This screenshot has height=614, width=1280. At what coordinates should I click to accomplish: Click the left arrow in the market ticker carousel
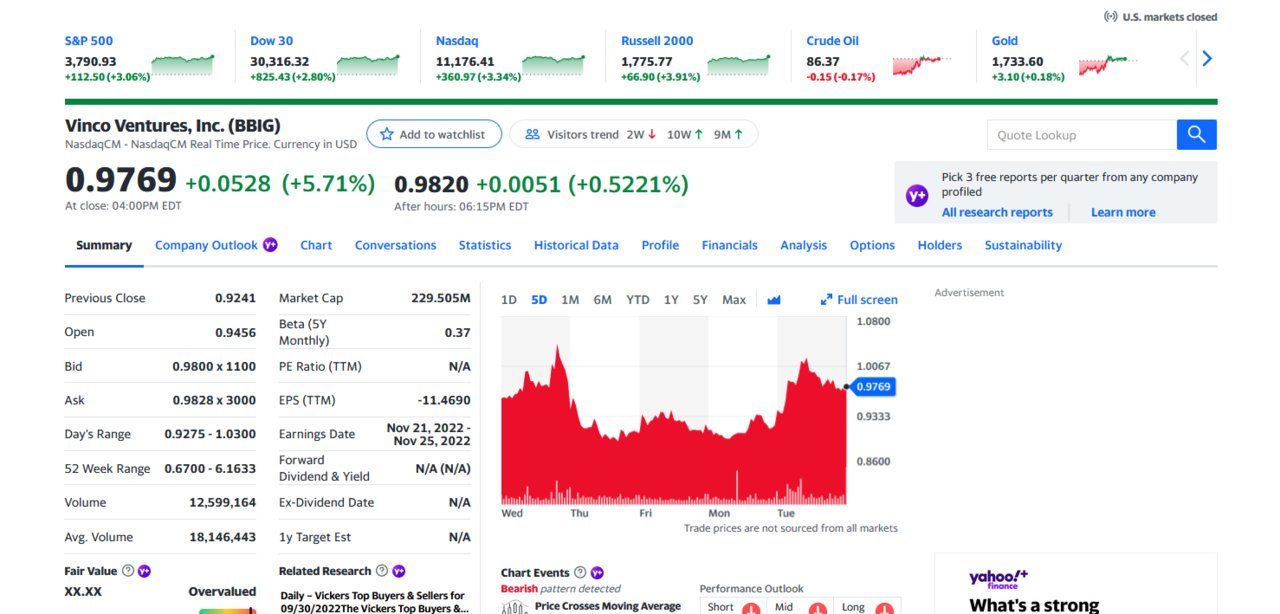[x=1185, y=58]
